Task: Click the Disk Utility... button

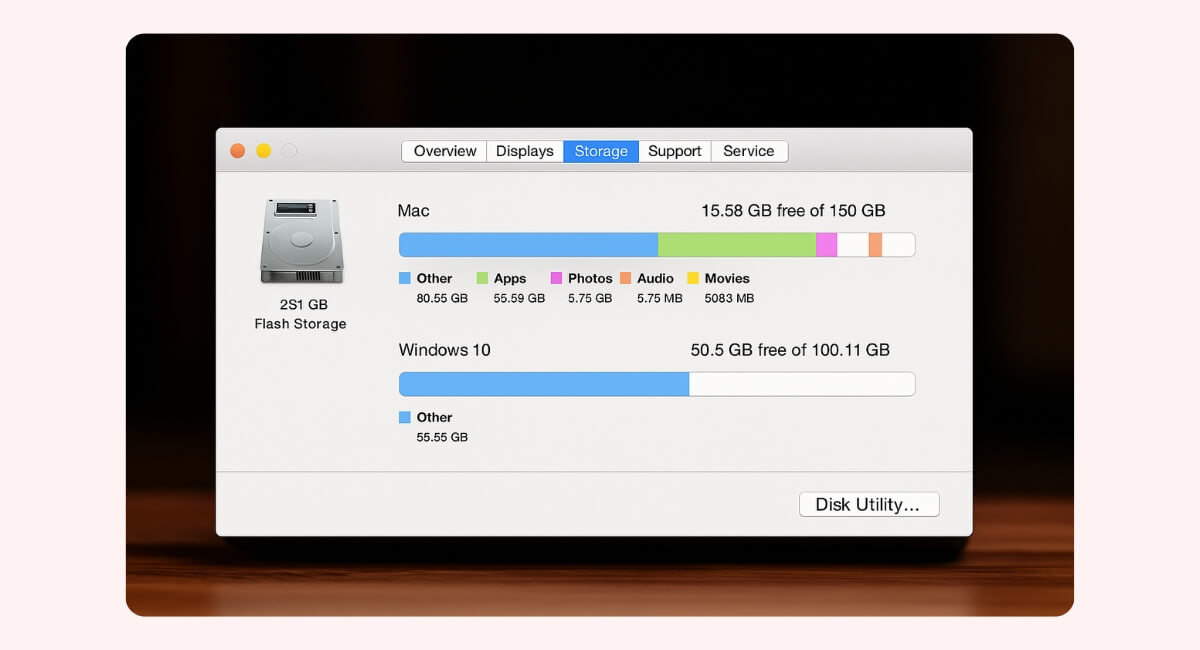Action: [869, 504]
